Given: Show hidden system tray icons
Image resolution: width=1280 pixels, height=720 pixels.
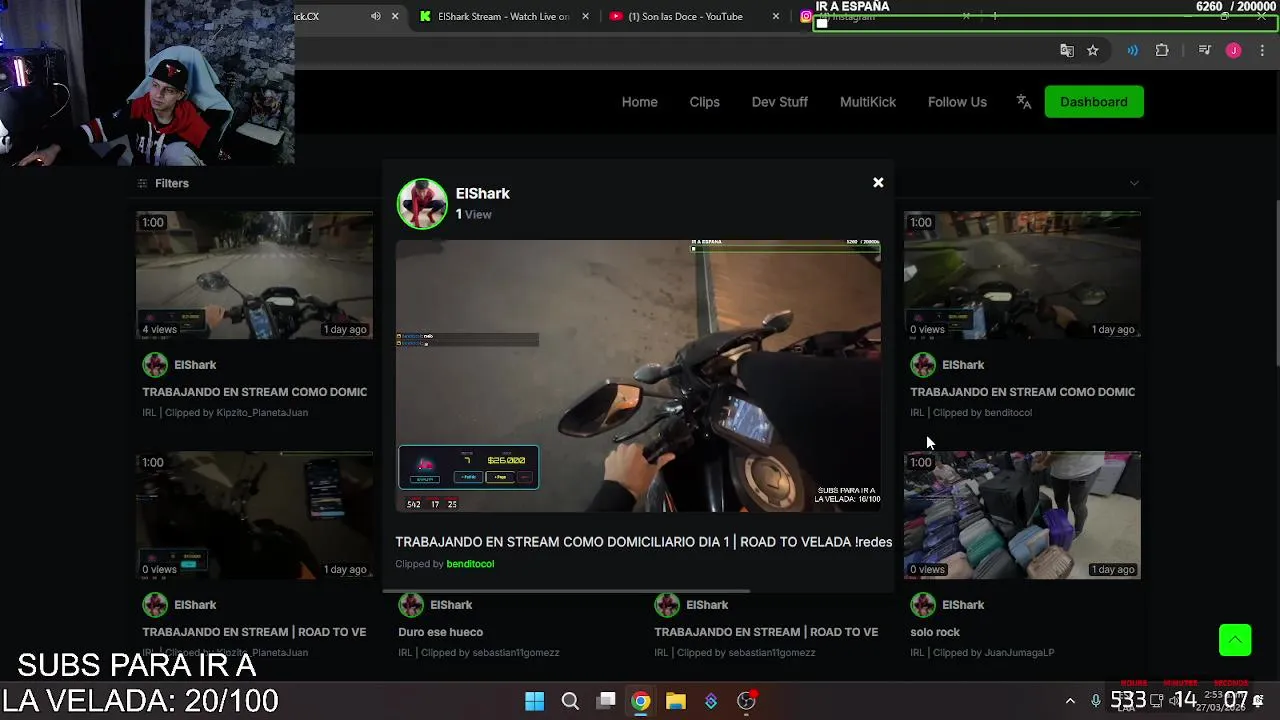Looking at the screenshot, I should click(x=1070, y=701).
